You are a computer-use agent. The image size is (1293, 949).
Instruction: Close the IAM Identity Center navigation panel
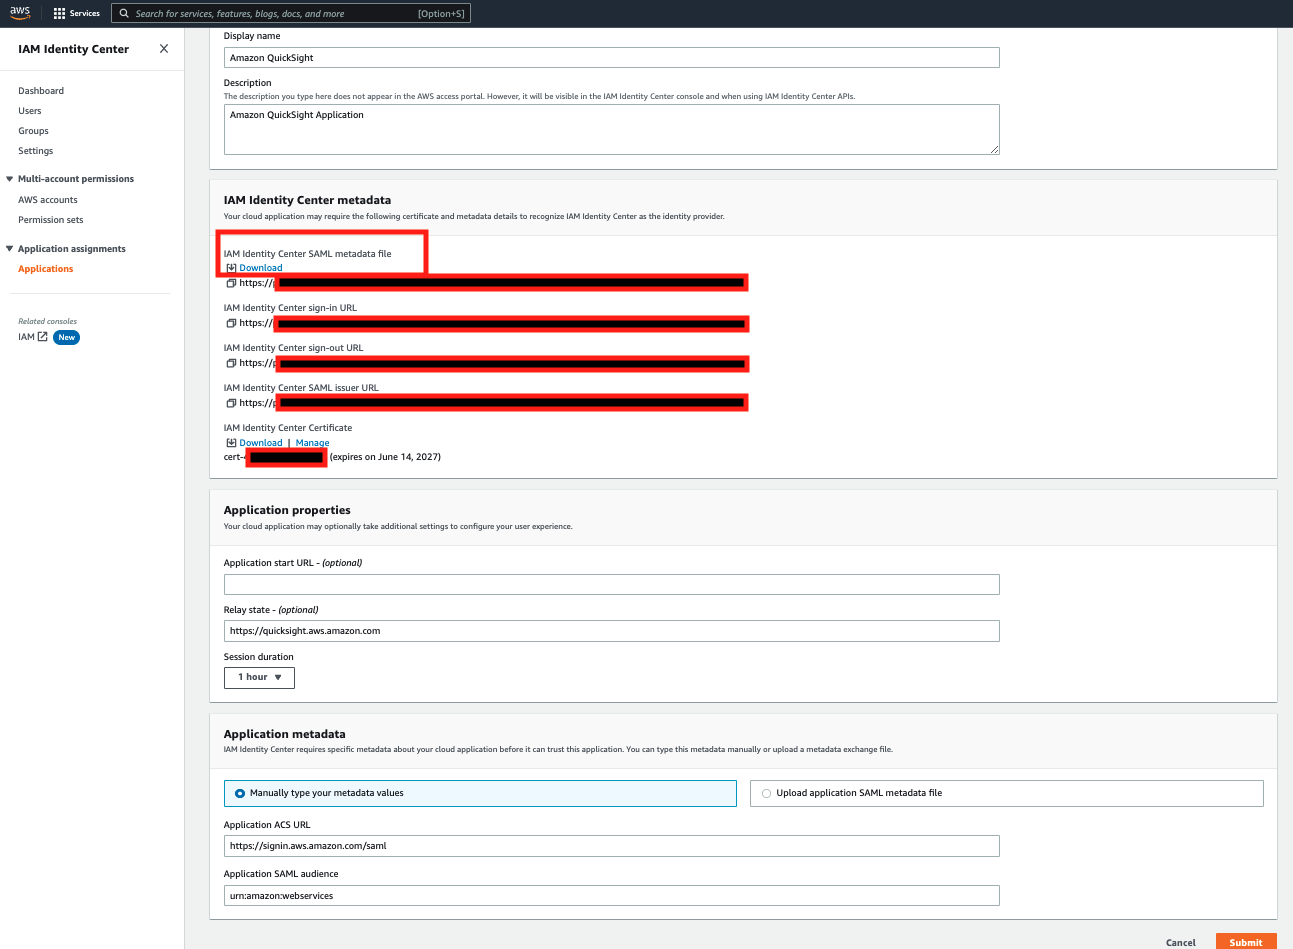[x=164, y=49]
